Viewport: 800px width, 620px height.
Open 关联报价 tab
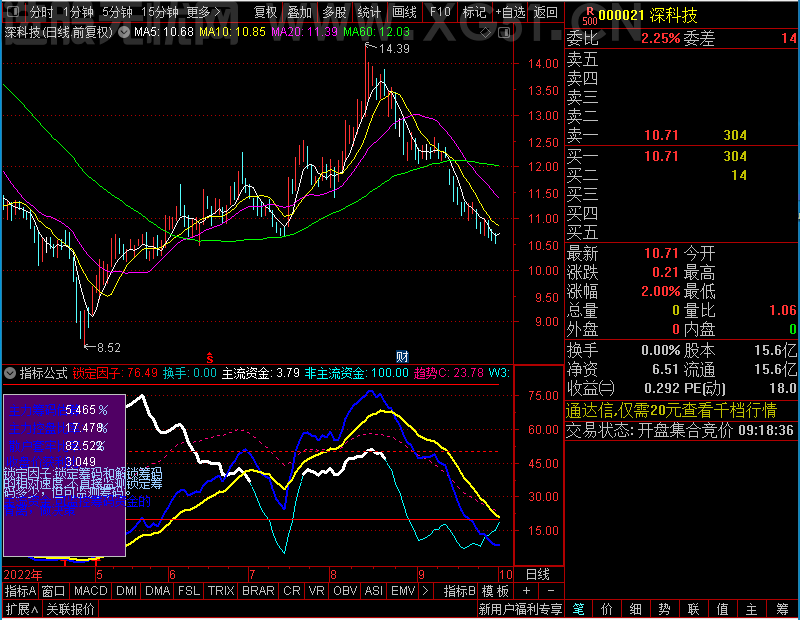pyautogui.click(x=70, y=609)
